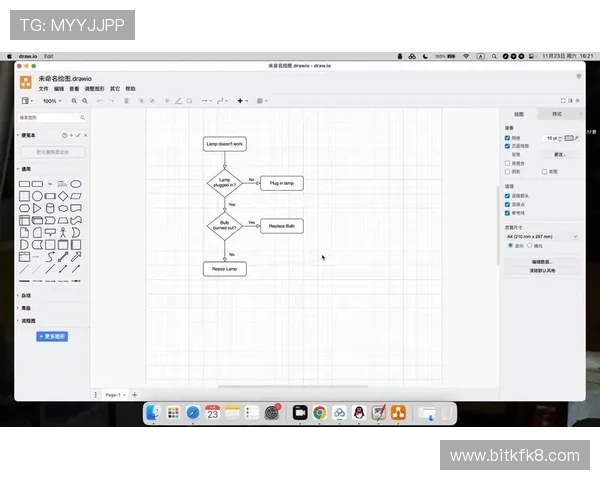Select the Page-1 tab at the bottom
600x480 pixels.
(x=115, y=395)
